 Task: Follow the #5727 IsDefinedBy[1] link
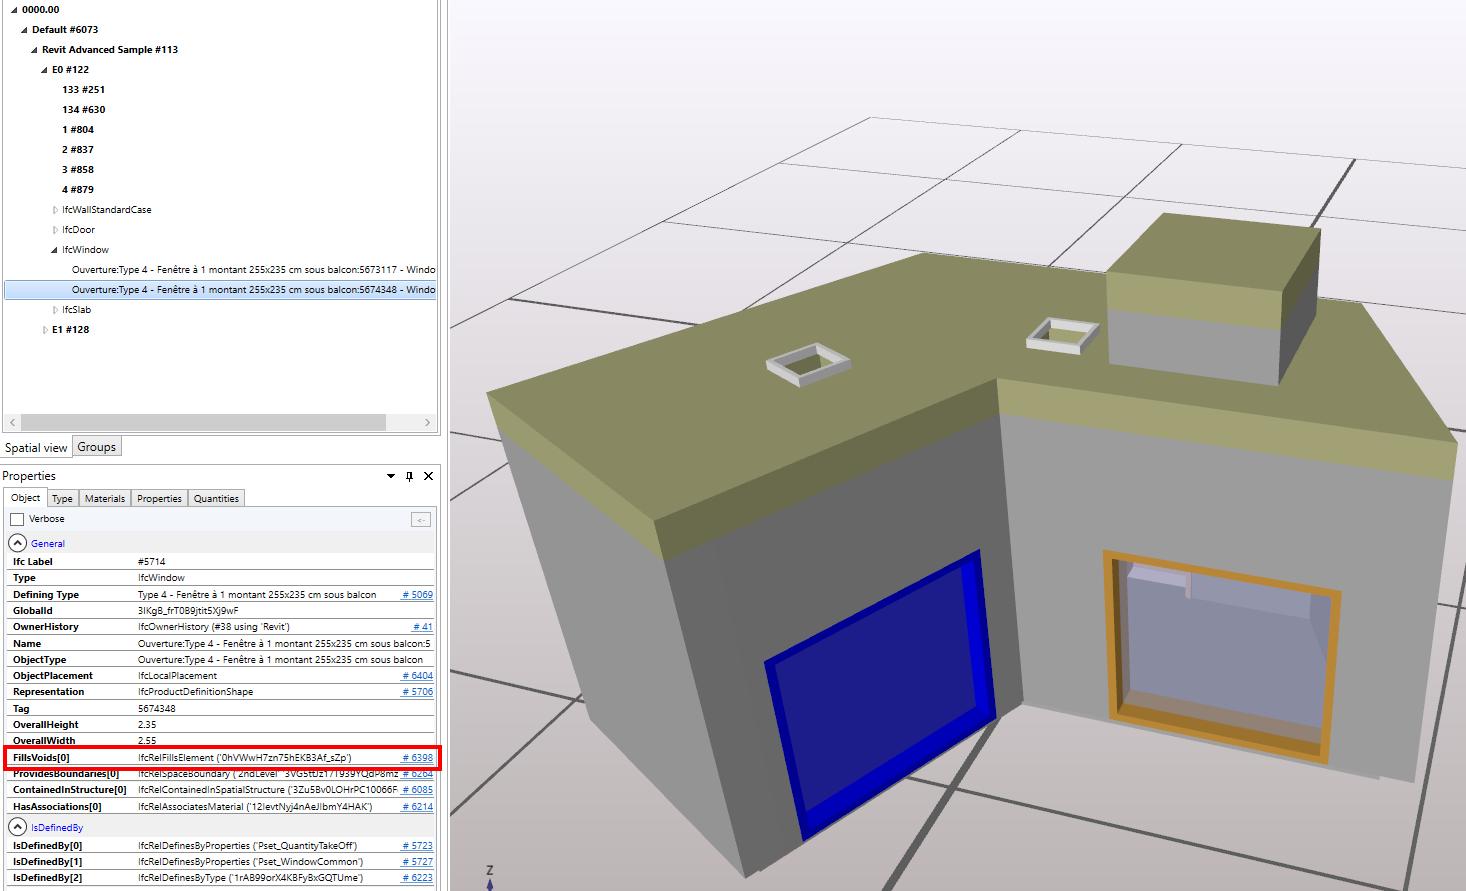[x=417, y=862]
